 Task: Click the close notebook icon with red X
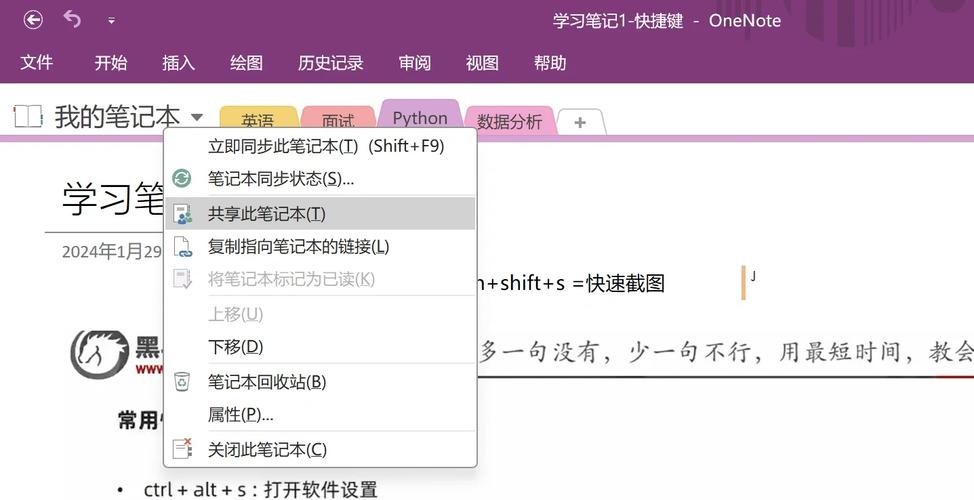click(x=182, y=448)
